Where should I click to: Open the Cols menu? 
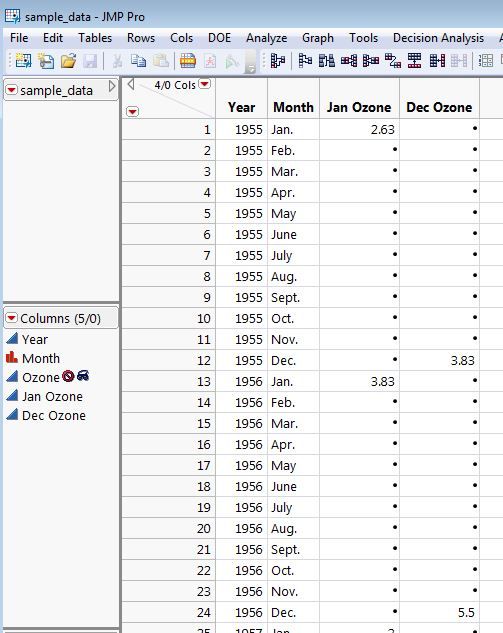(181, 38)
